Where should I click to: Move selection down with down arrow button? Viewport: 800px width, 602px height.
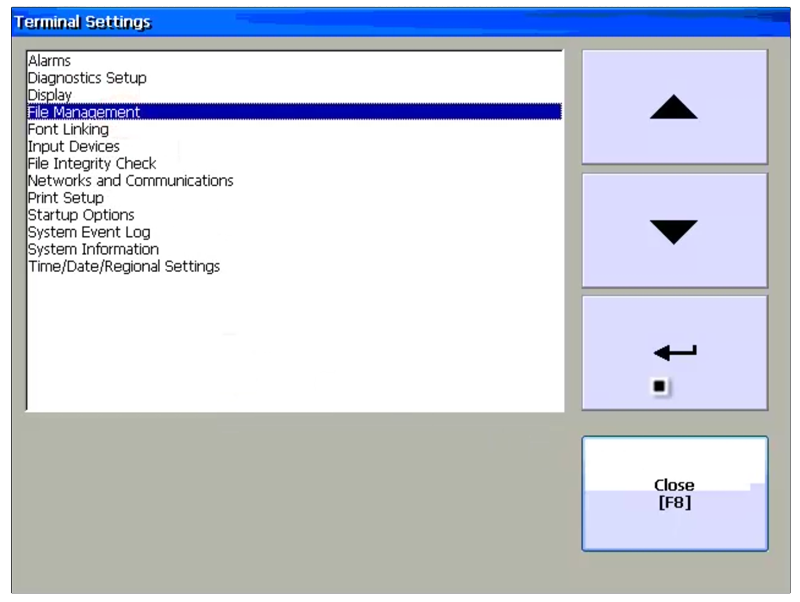click(674, 231)
